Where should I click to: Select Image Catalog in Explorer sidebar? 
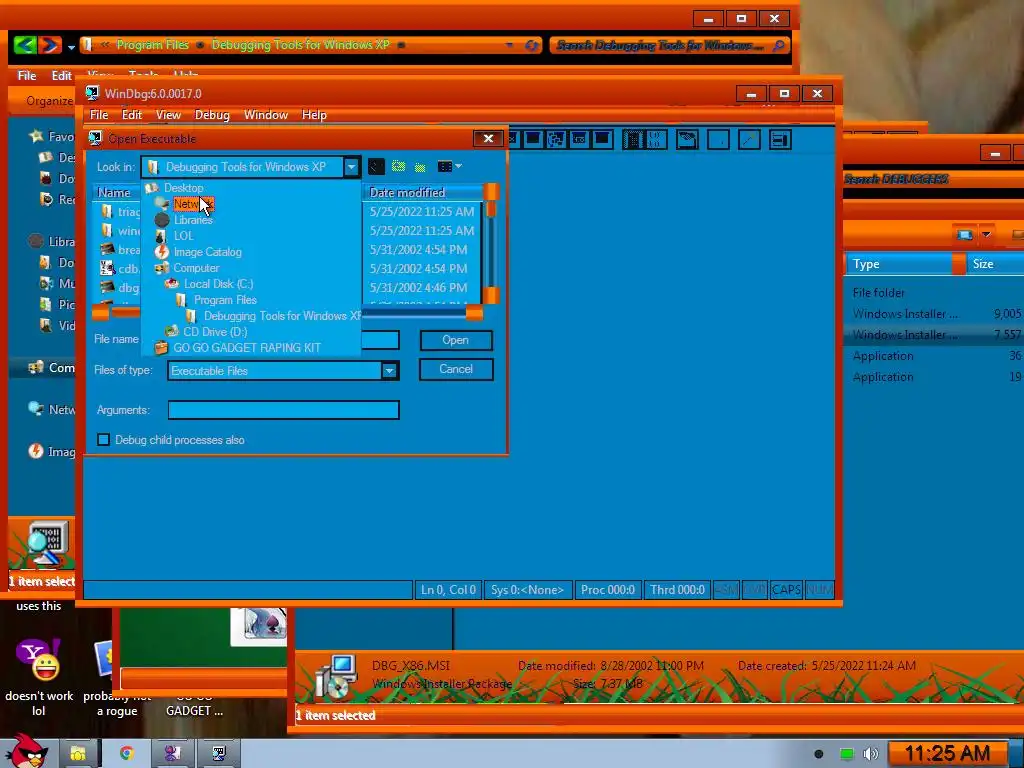click(52, 451)
